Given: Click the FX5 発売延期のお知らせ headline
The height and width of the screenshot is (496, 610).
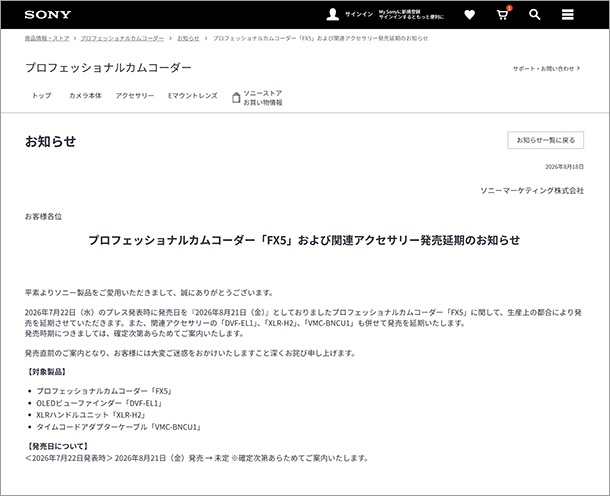Looking at the screenshot, I should click(x=304, y=240).
